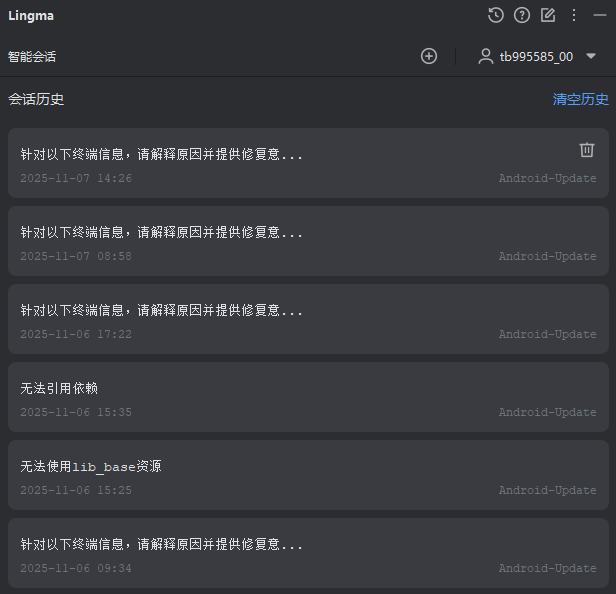Minimize the Lingma panel with the dash icon

[x=600, y=15]
